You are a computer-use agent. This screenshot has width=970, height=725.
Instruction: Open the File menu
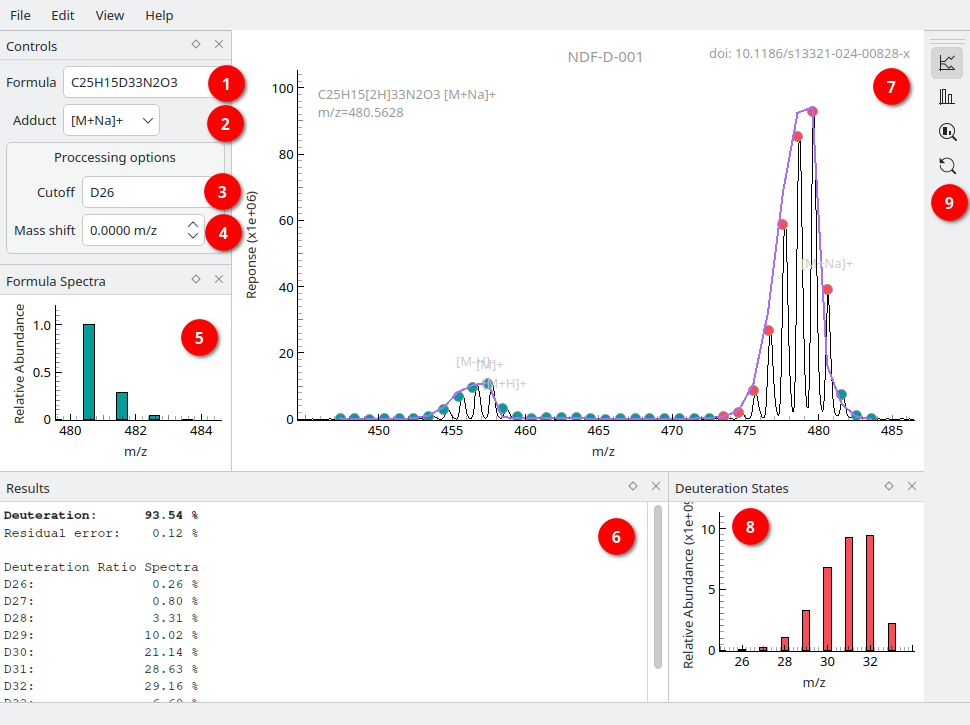tap(20, 15)
